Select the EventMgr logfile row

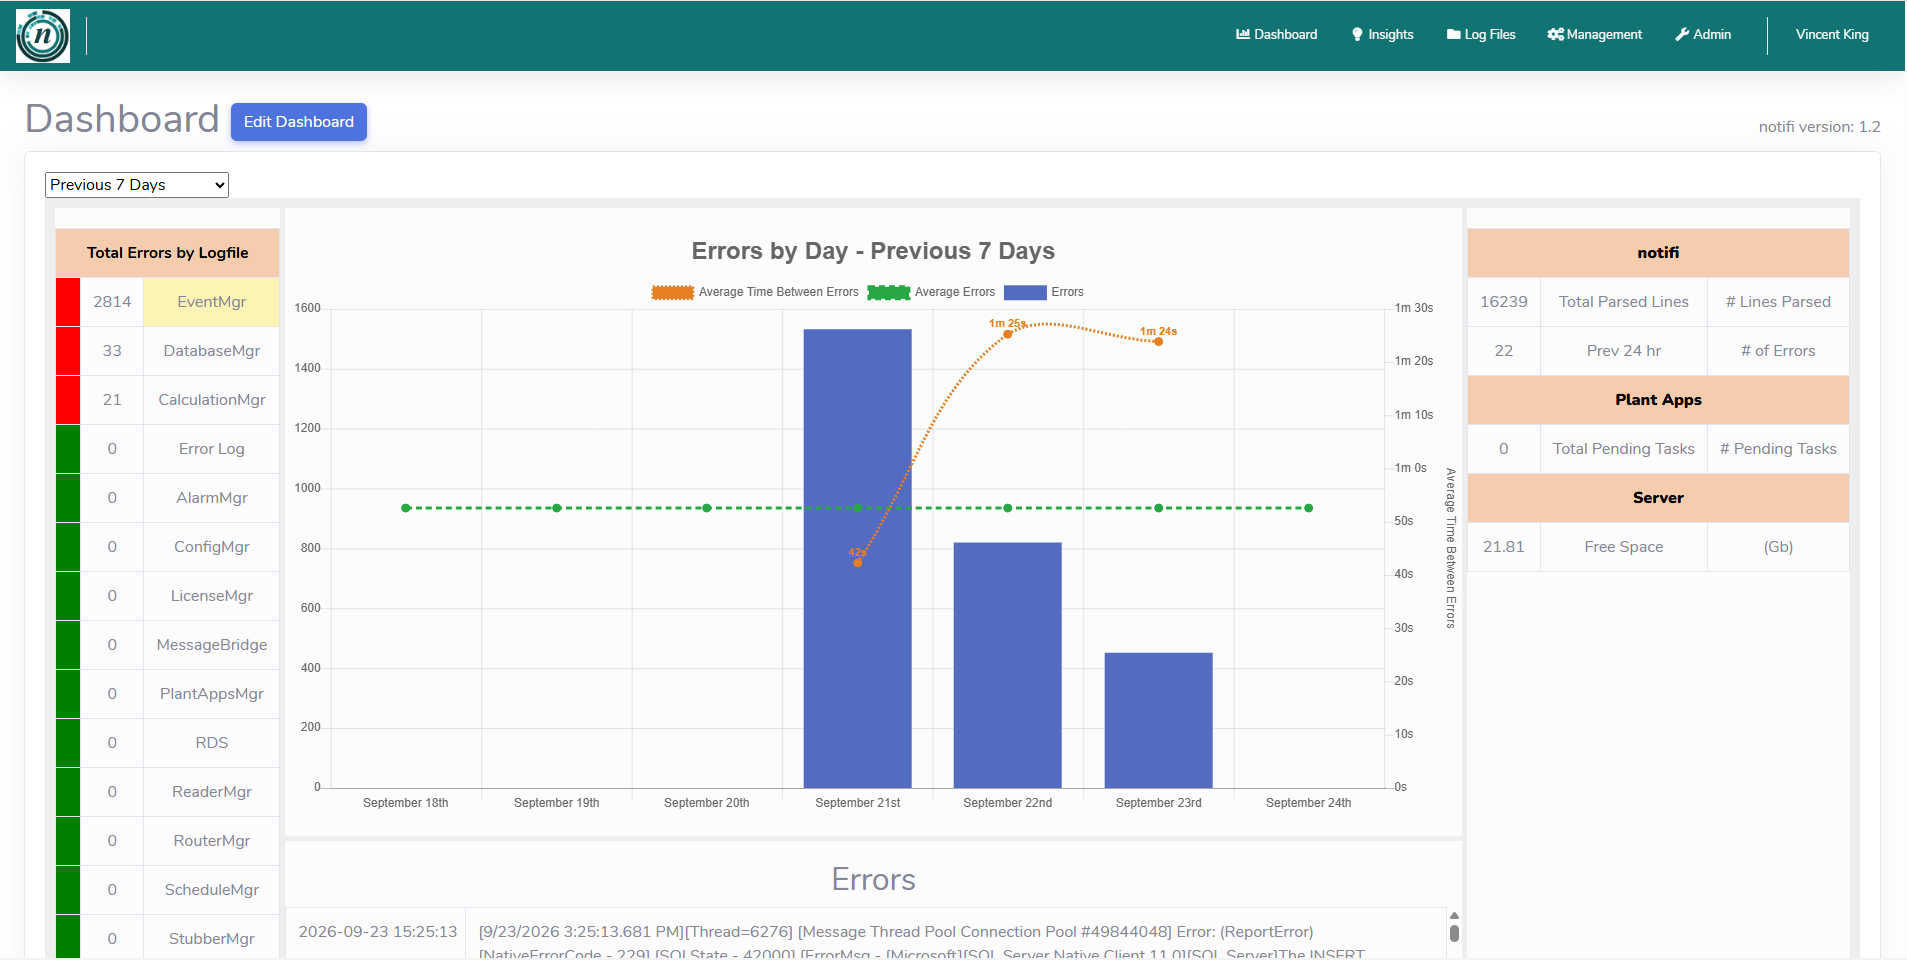(x=167, y=302)
